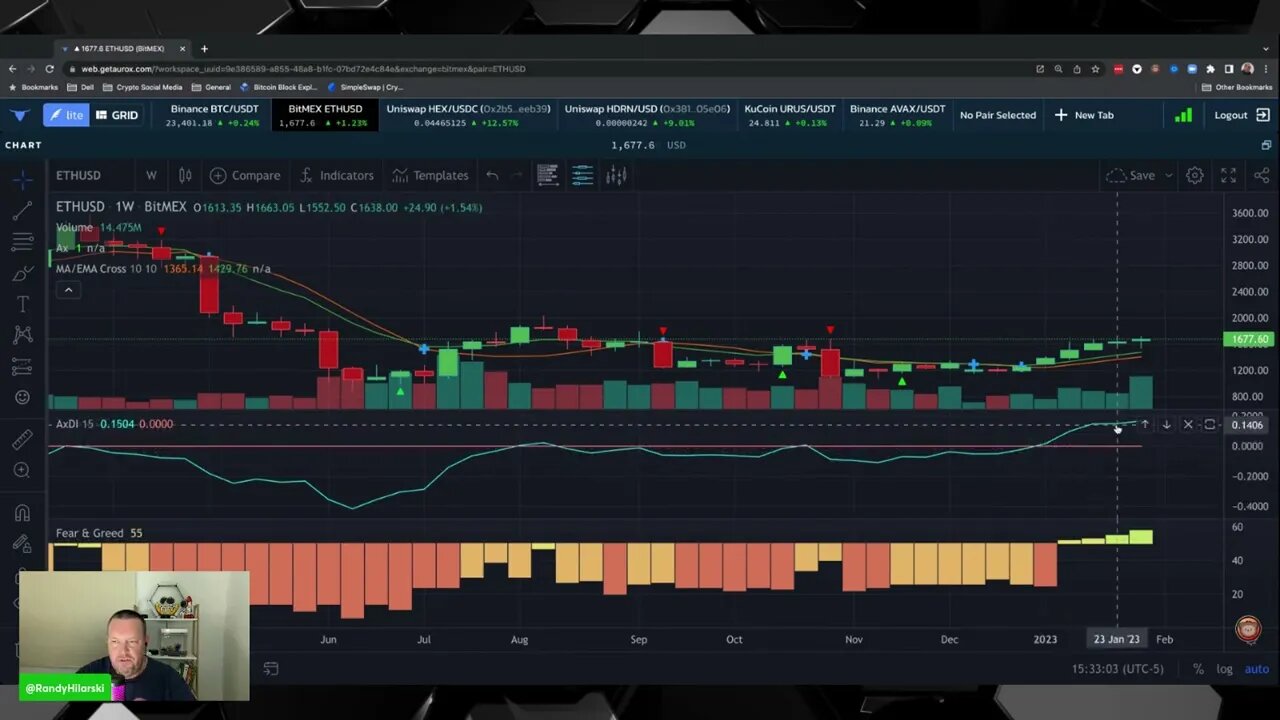Image resolution: width=1280 pixels, height=720 pixels.
Task: Click the Compare symbol button
Action: (x=245, y=175)
